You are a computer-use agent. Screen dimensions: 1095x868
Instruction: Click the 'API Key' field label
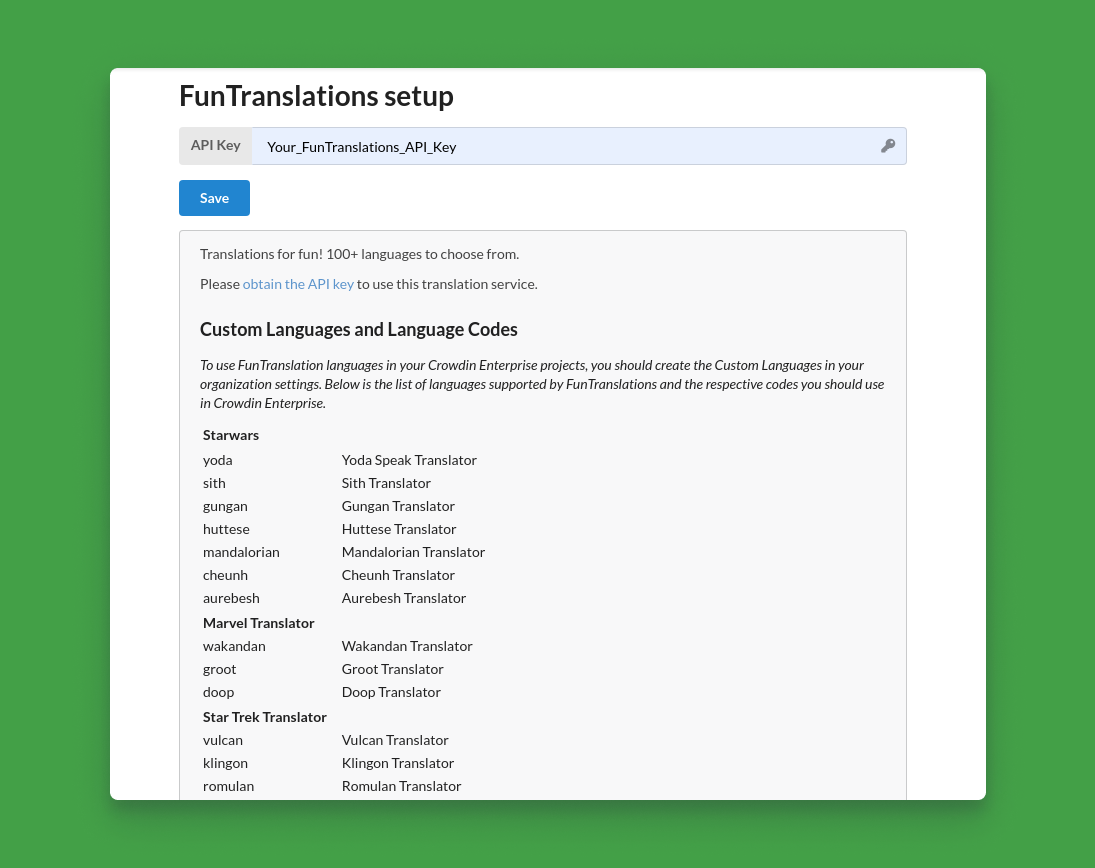point(216,145)
